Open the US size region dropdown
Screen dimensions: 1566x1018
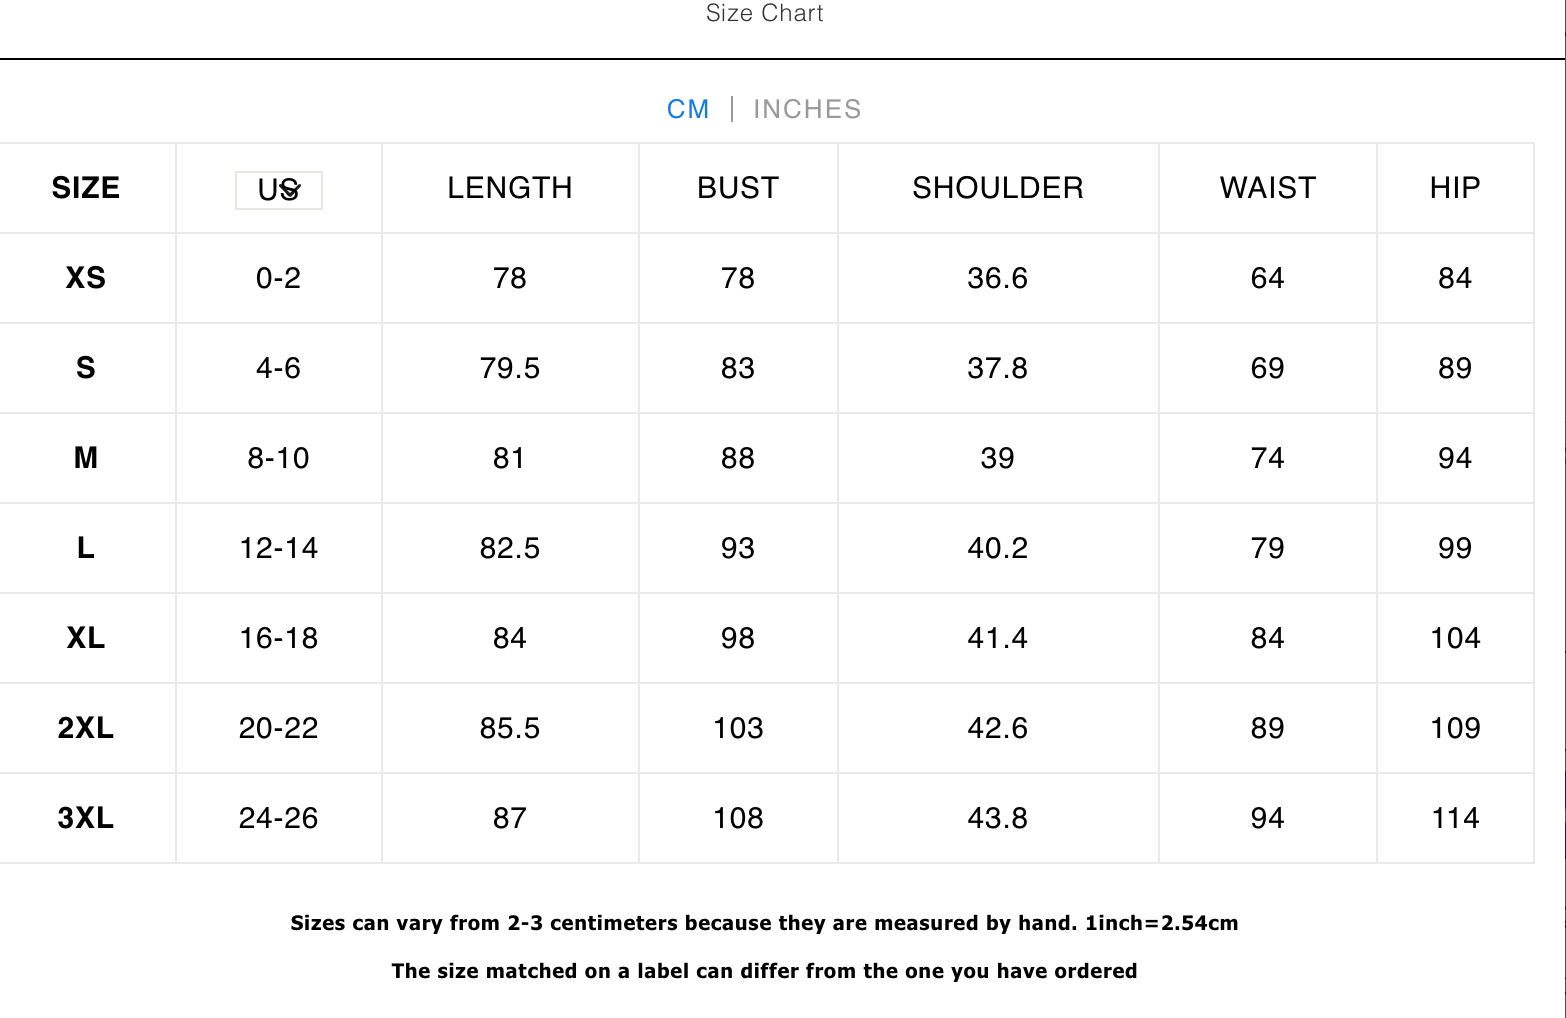(x=279, y=190)
